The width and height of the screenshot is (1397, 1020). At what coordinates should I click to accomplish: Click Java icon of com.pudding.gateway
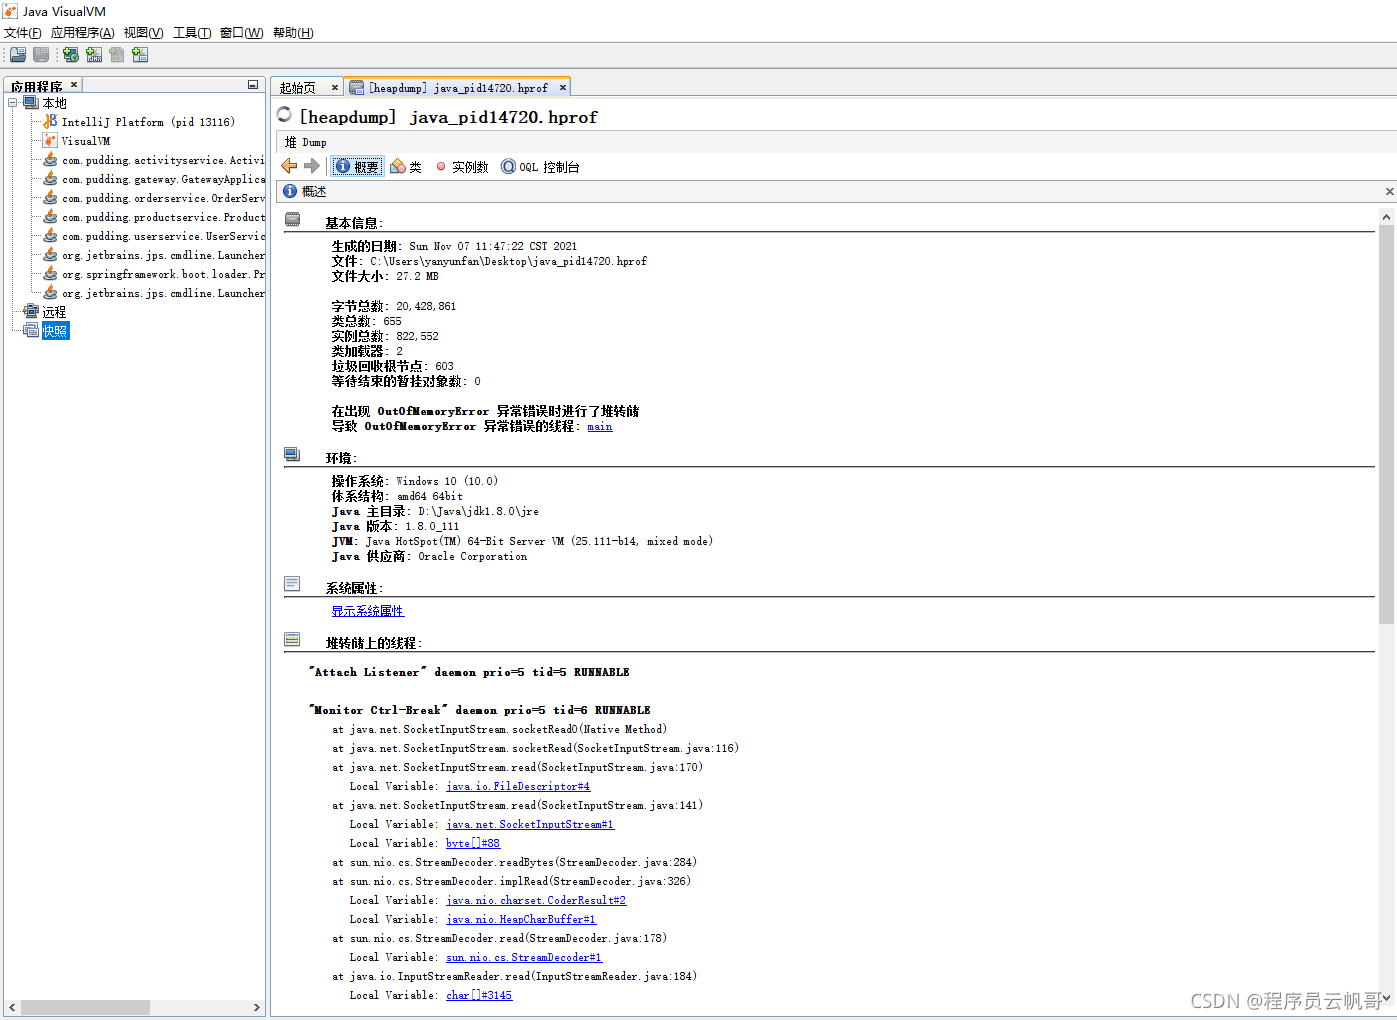(x=50, y=178)
